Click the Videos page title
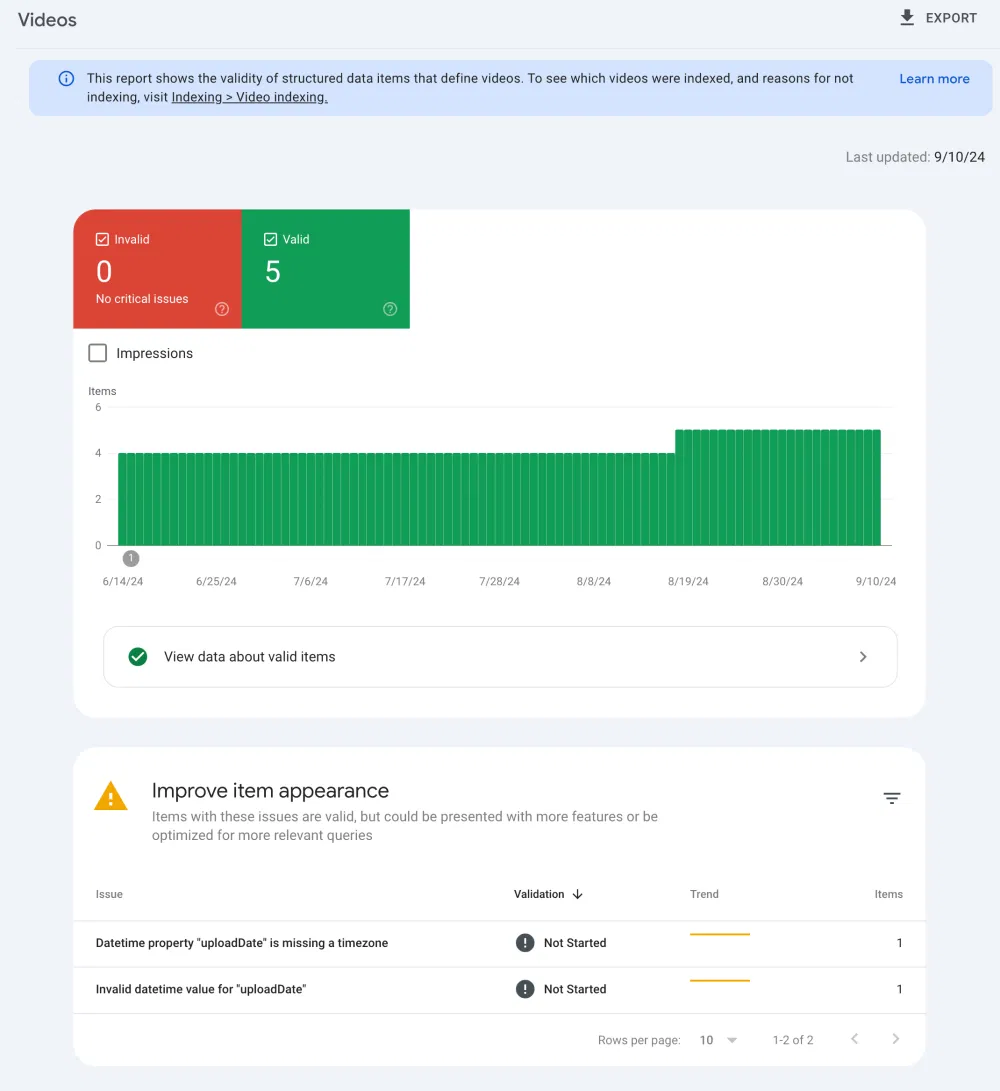Viewport: 1000px width, 1091px height. point(47,19)
